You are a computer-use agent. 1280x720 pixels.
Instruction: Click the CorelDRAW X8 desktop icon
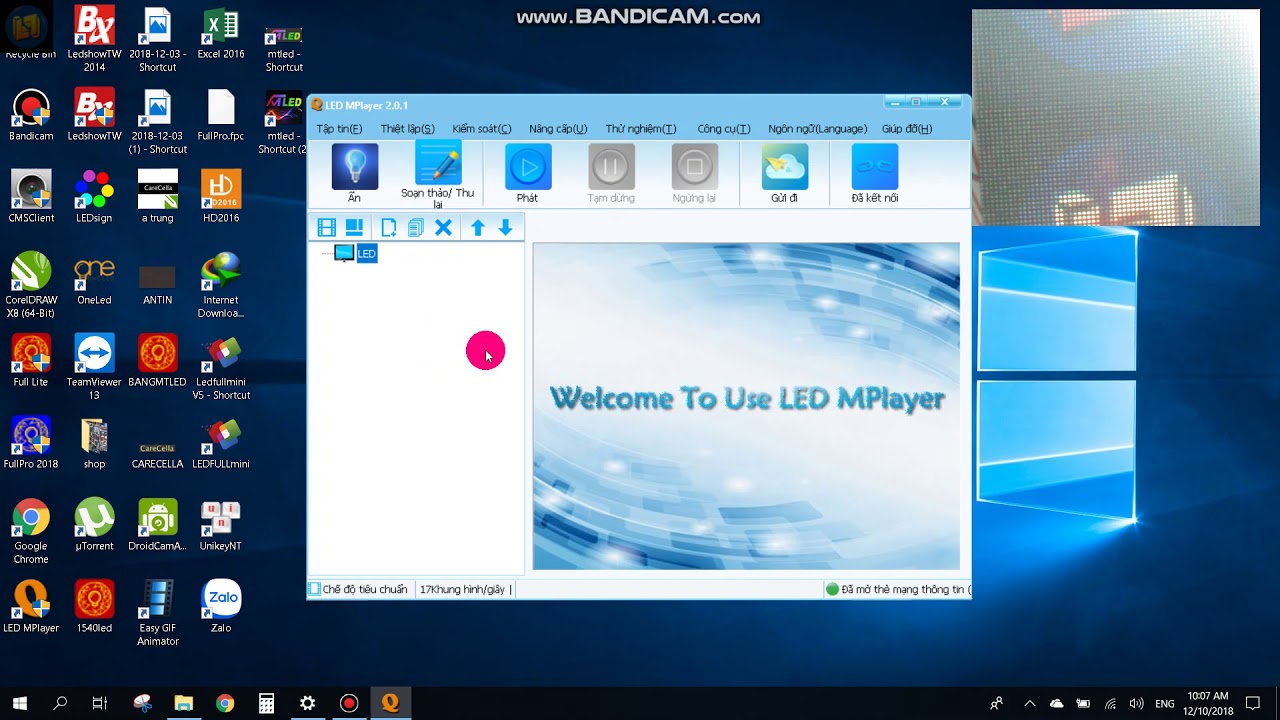(31, 285)
